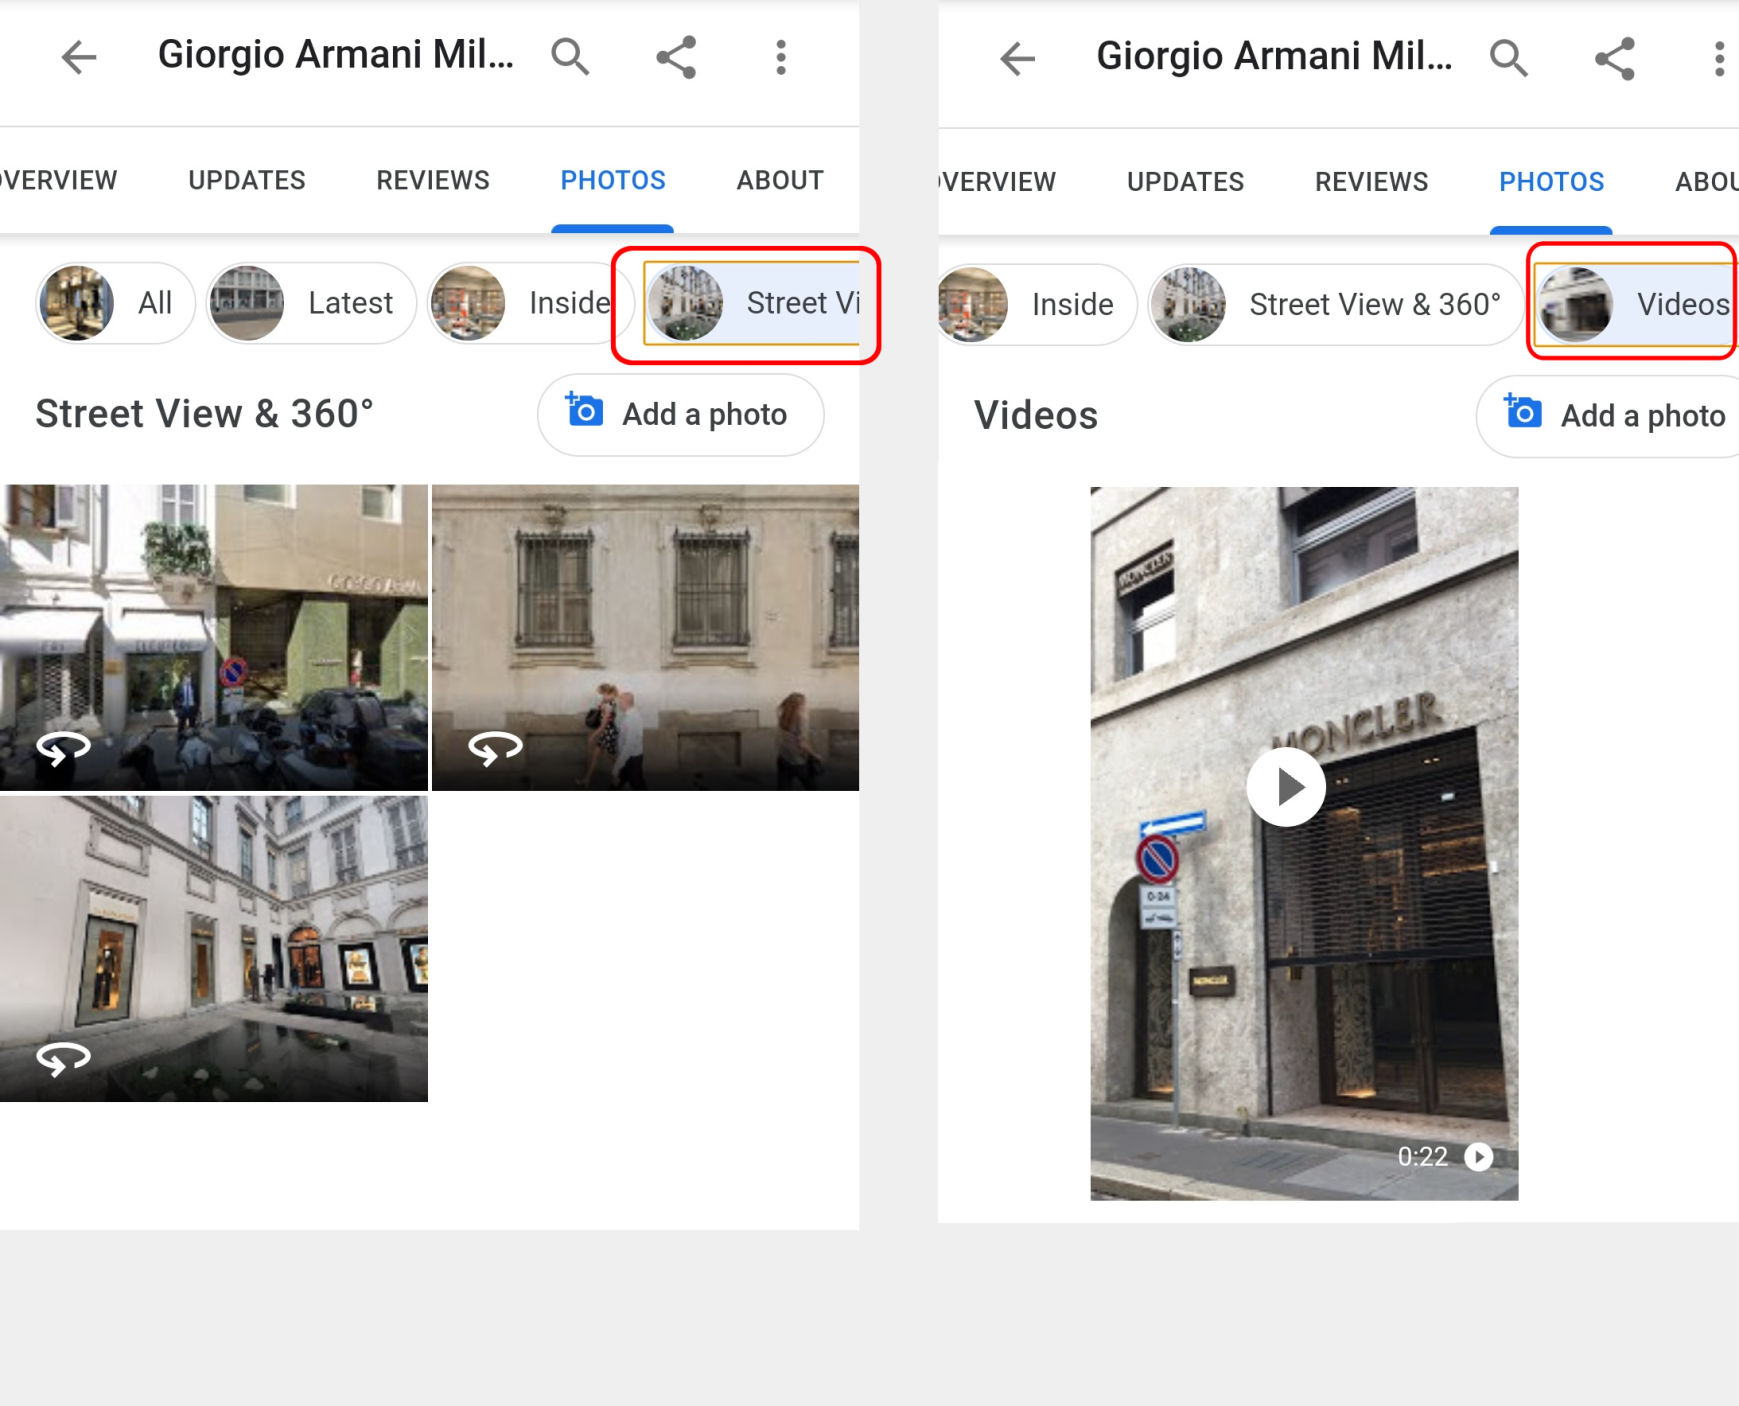This screenshot has width=1739, height=1406.
Task: Open About tab on left screen
Action: [780, 180]
